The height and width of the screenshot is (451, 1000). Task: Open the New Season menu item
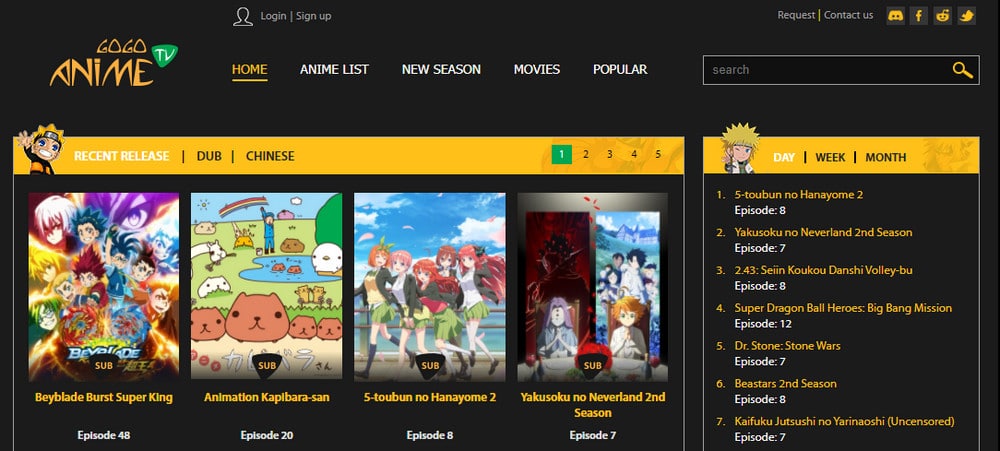click(x=441, y=69)
